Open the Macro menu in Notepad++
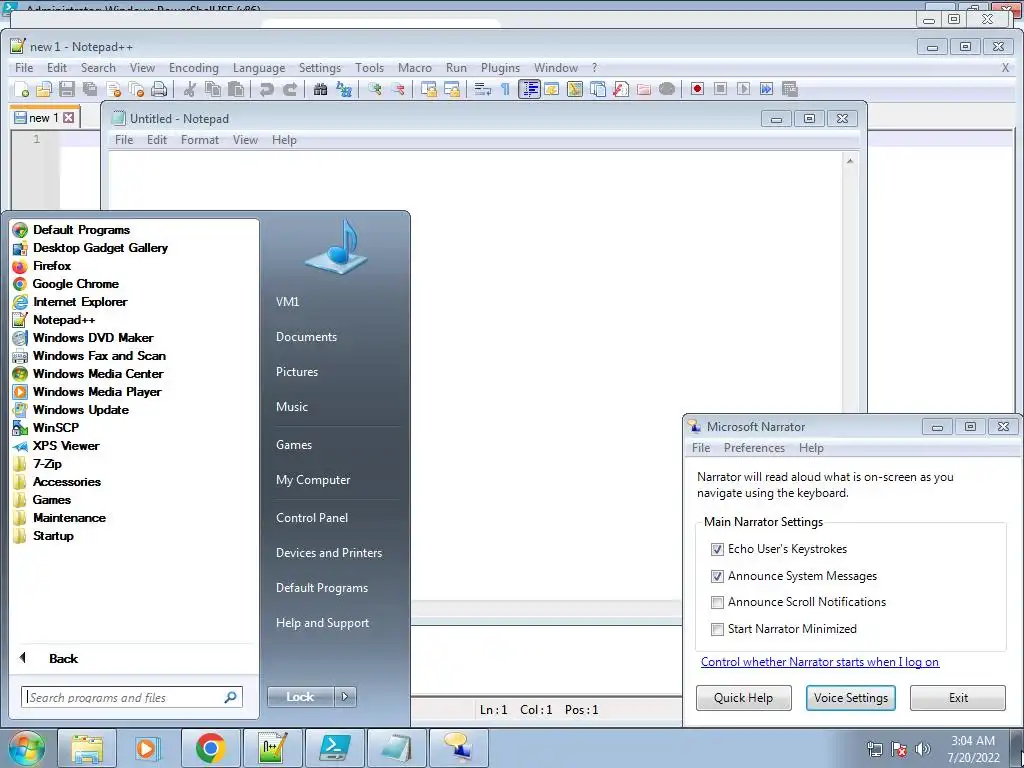Viewport: 1024px width, 768px height. (x=415, y=68)
